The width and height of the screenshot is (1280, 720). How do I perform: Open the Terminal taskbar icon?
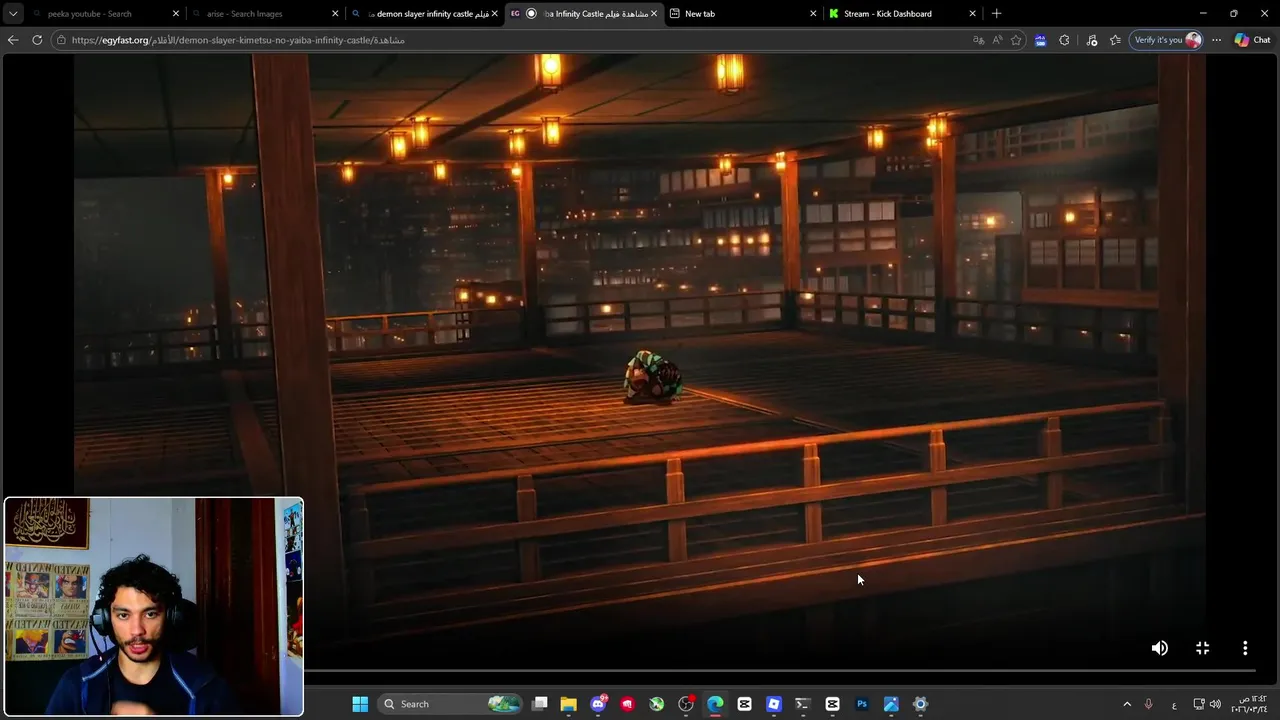[x=802, y=704]
